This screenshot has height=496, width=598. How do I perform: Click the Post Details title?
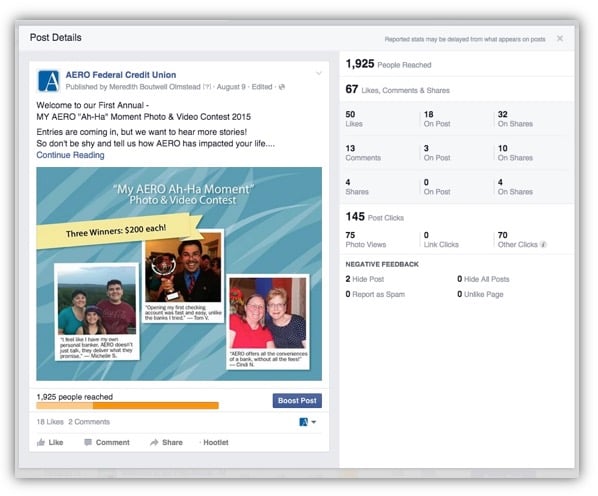click(x=56, y=37)
